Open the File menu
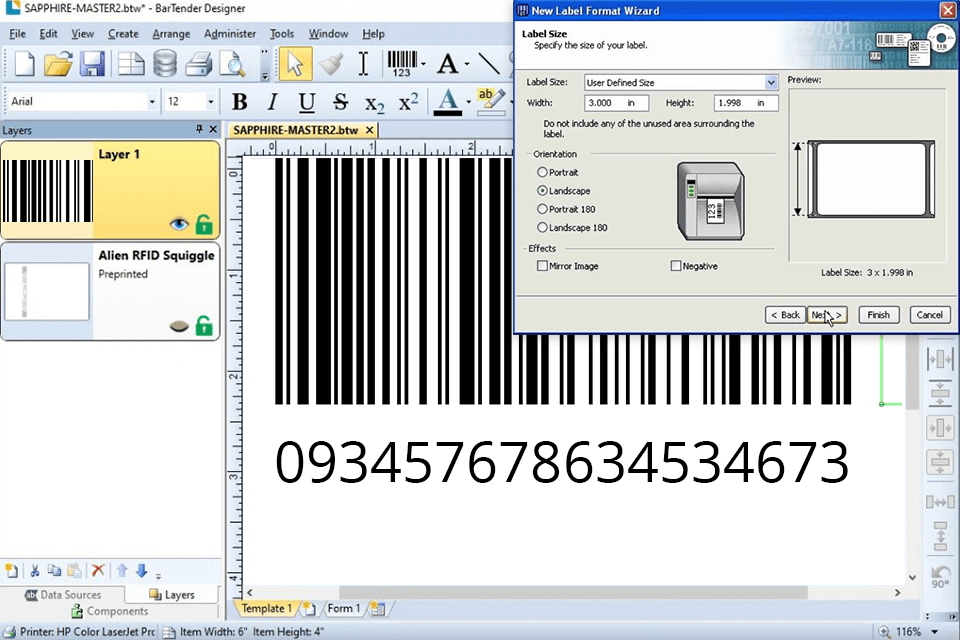 point(17,34)
